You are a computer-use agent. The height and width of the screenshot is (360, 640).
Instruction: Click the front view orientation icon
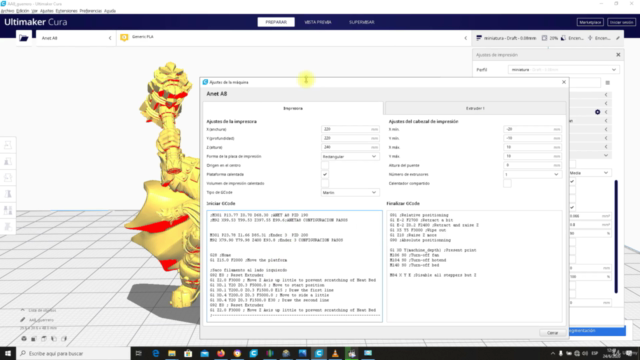[34, 339]
